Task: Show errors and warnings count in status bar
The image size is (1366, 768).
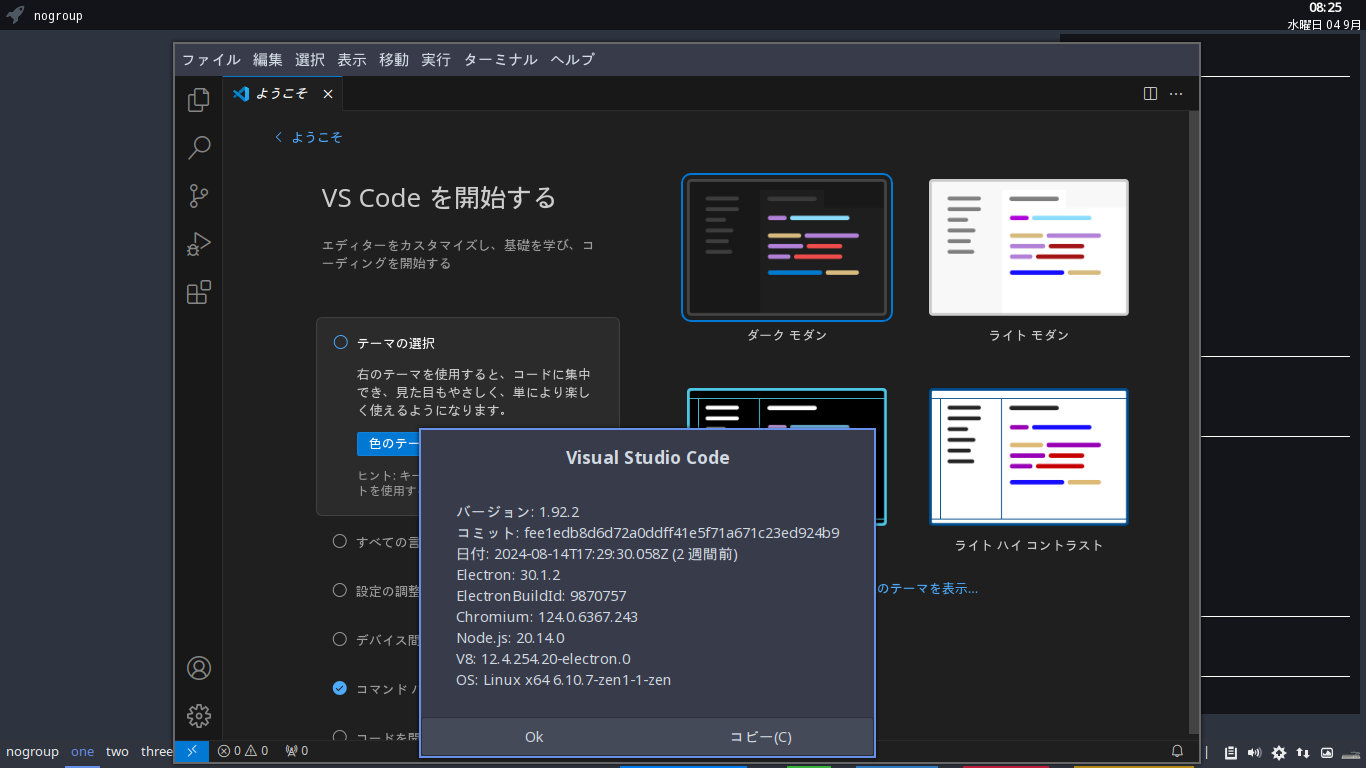Action: (x=243, y=751)
